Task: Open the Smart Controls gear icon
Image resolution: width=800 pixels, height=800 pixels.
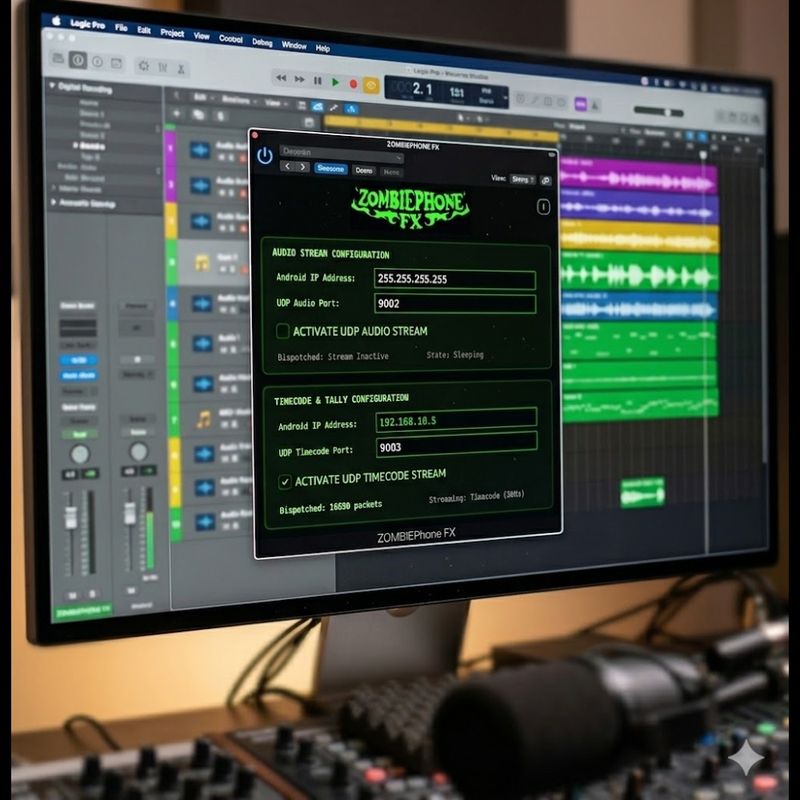Action: [144, 66]
